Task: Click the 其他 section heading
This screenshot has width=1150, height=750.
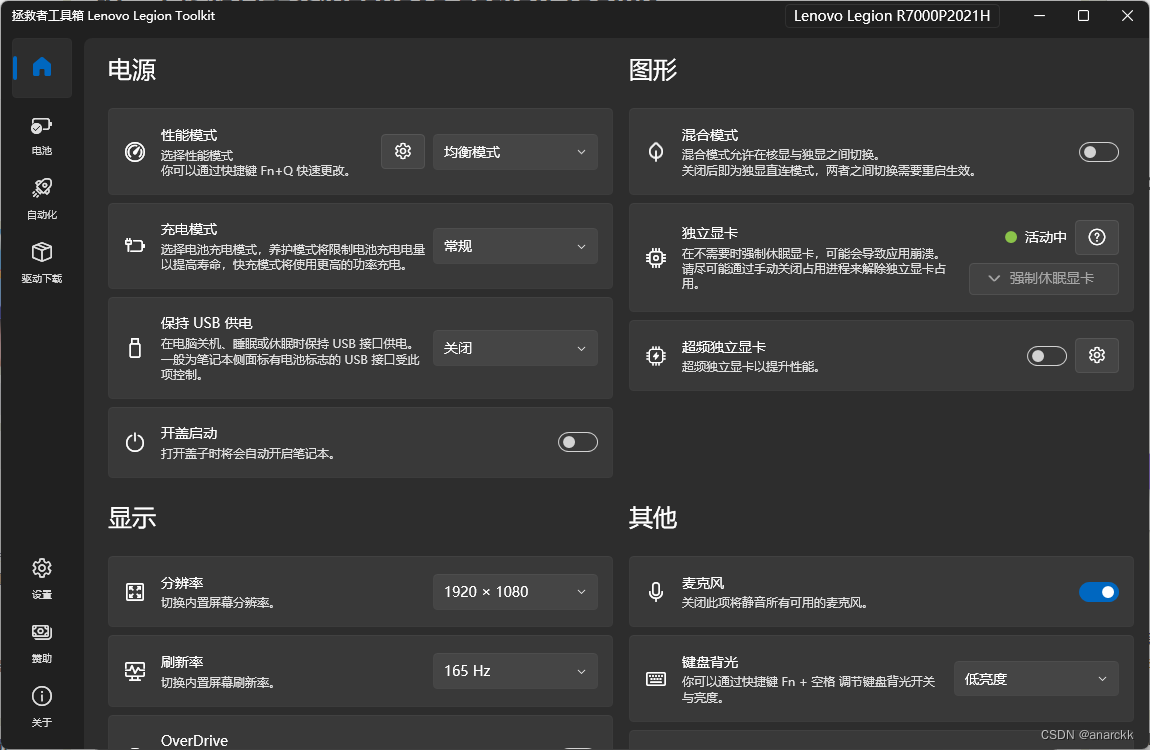Action: coord(653,518)
